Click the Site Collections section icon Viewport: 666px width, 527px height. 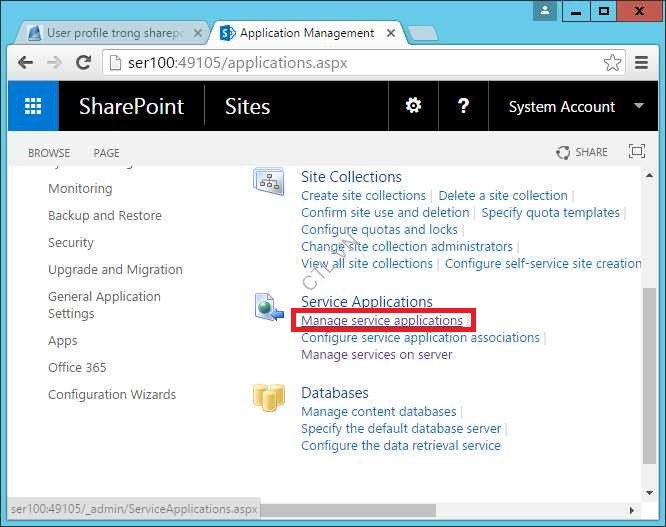point(269,182)
